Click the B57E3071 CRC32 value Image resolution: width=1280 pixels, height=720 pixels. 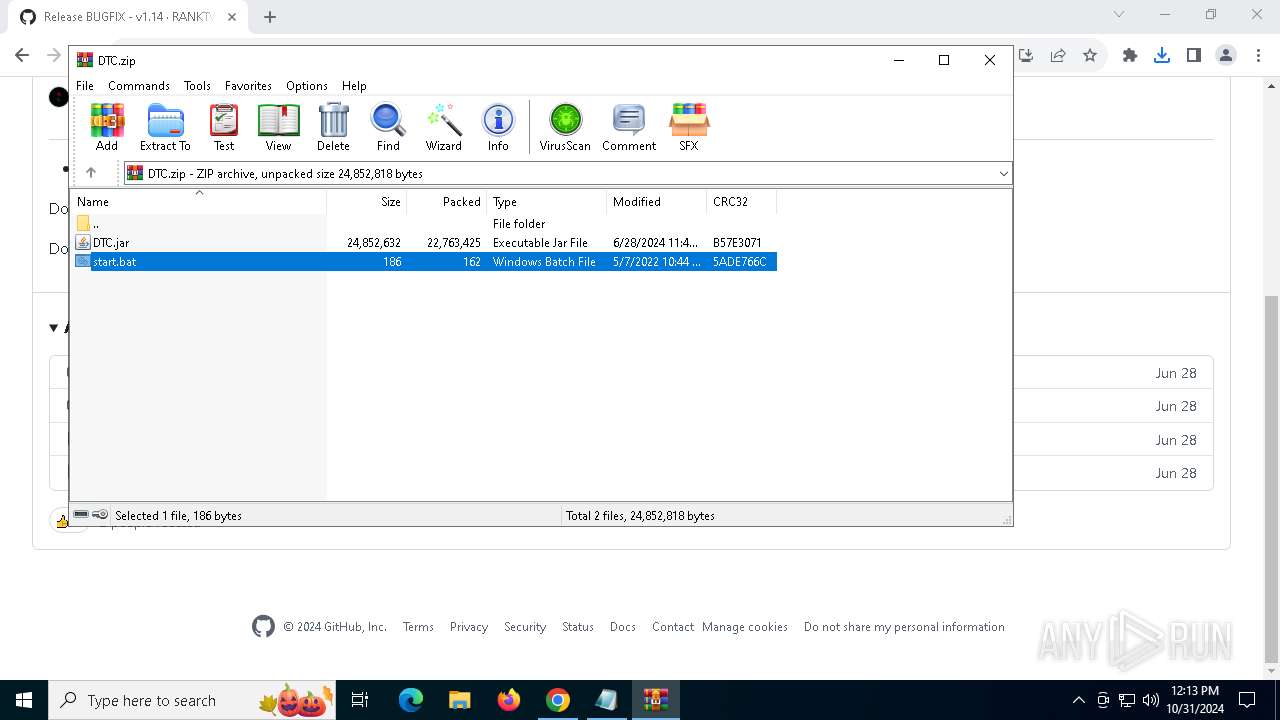tap(737, 243)
